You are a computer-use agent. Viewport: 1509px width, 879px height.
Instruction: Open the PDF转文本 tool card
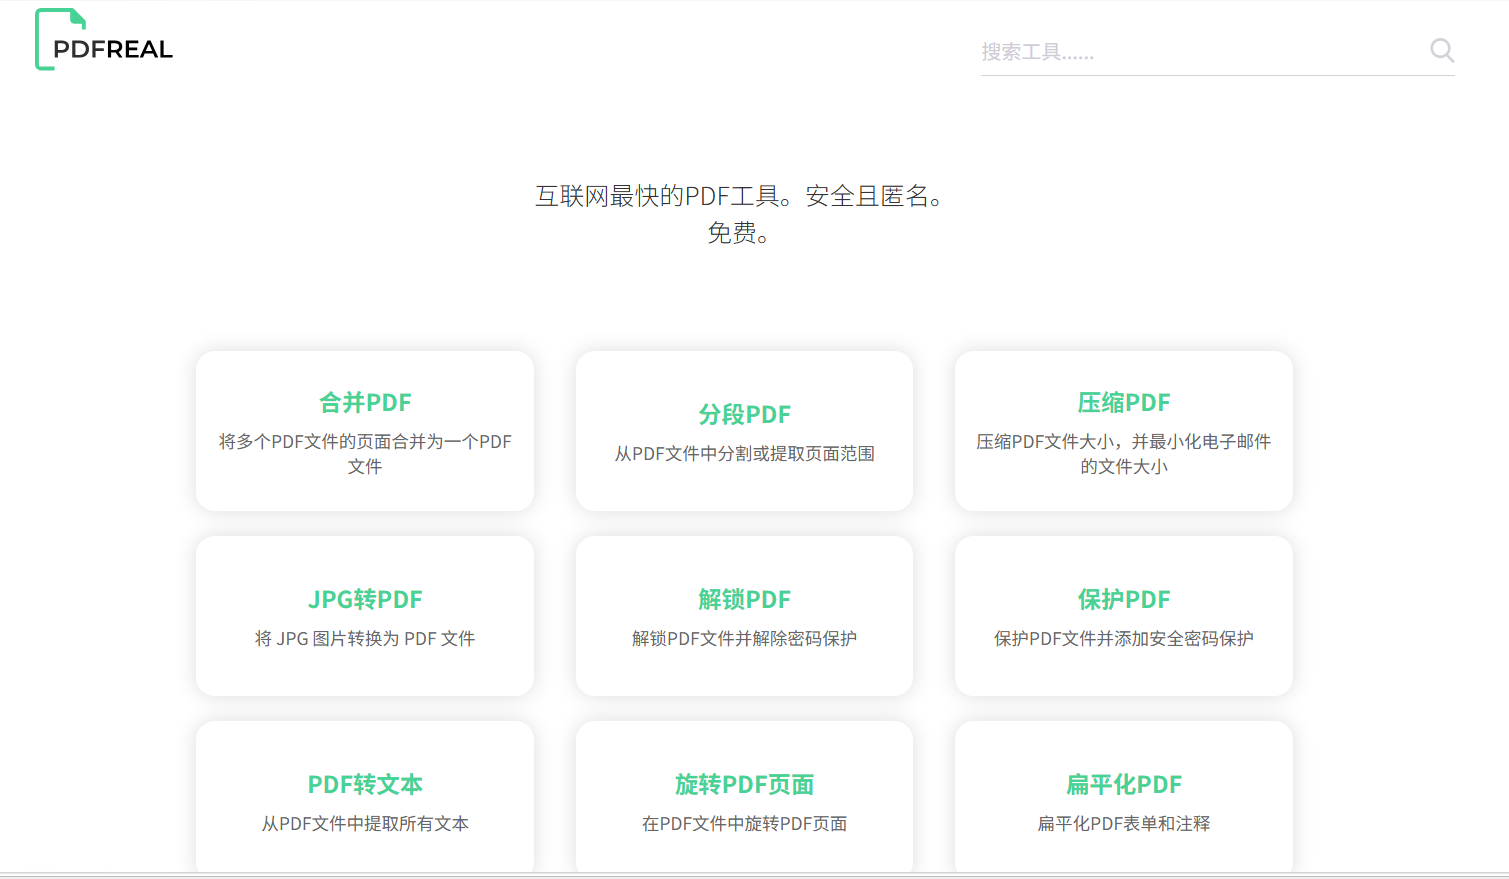[365, 798]
